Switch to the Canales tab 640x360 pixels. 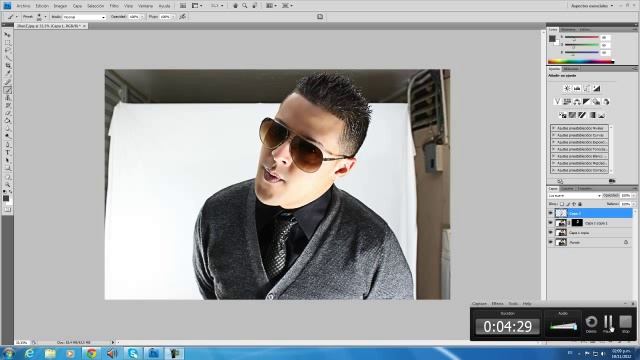pyautogui.click(x=567, y=189)
